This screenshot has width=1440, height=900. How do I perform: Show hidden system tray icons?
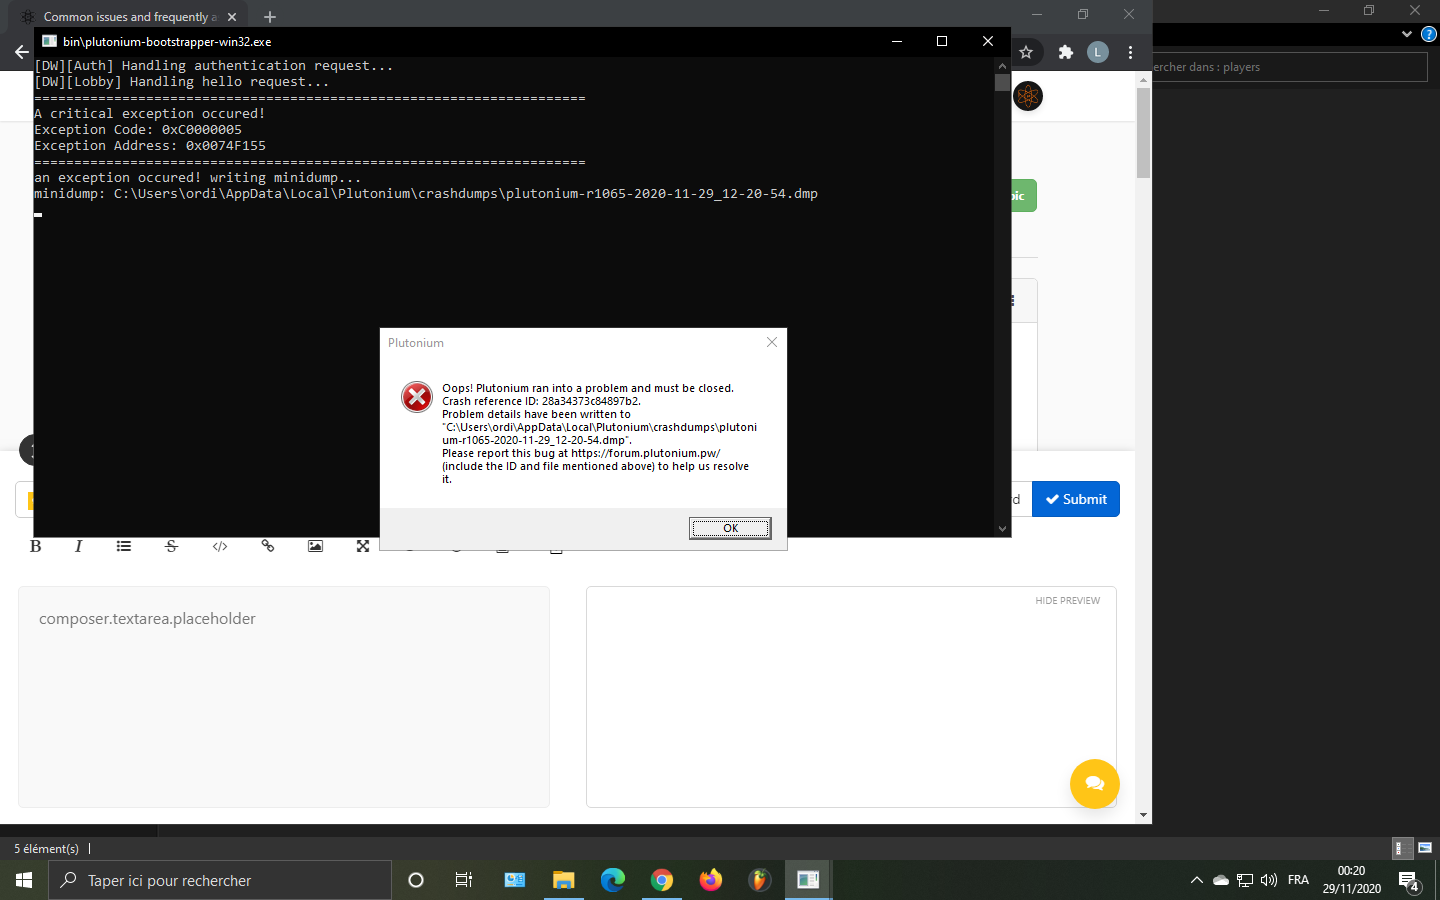click(1196, 880)
